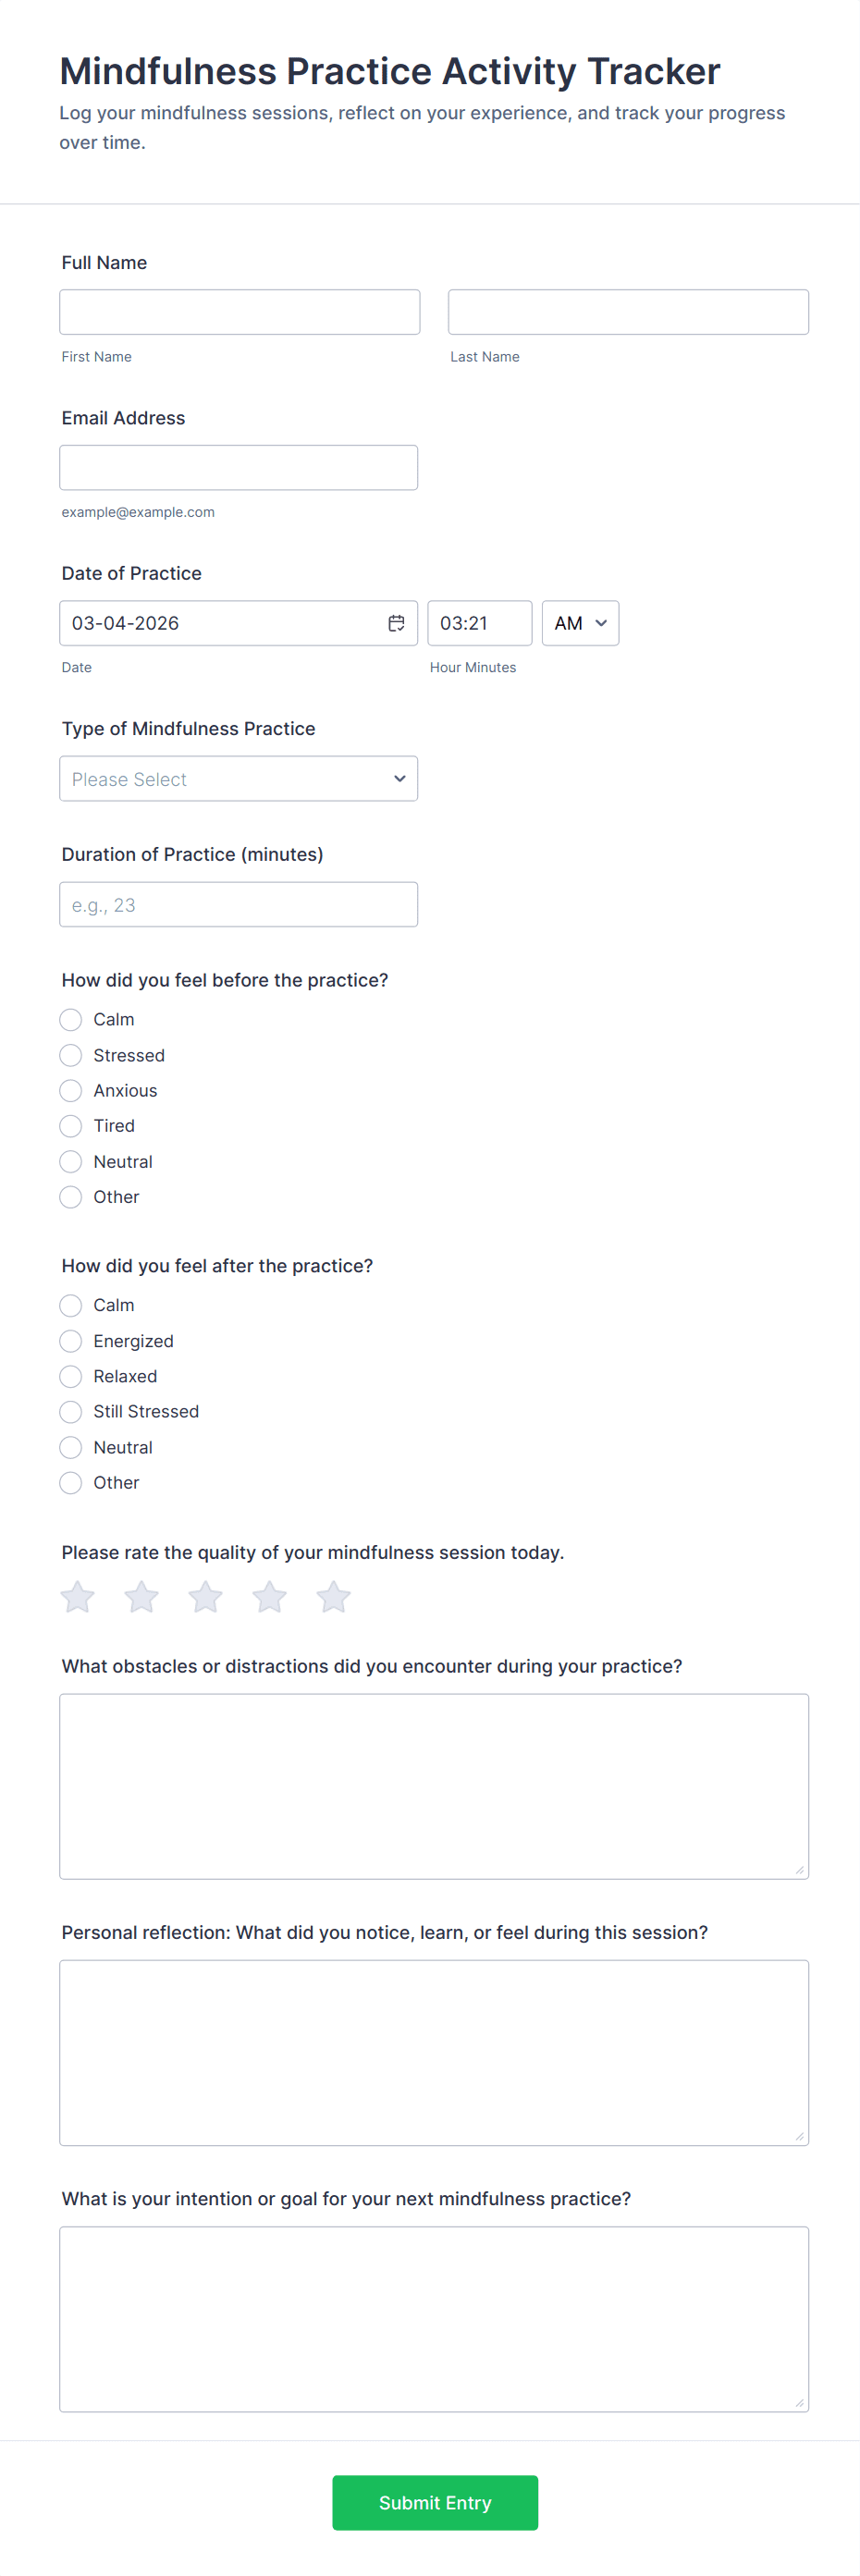Click into the Last Name field
Image resolution: width=860 pixels, height=2576 pixels.
pyautogui.click(x=628, y=312)
